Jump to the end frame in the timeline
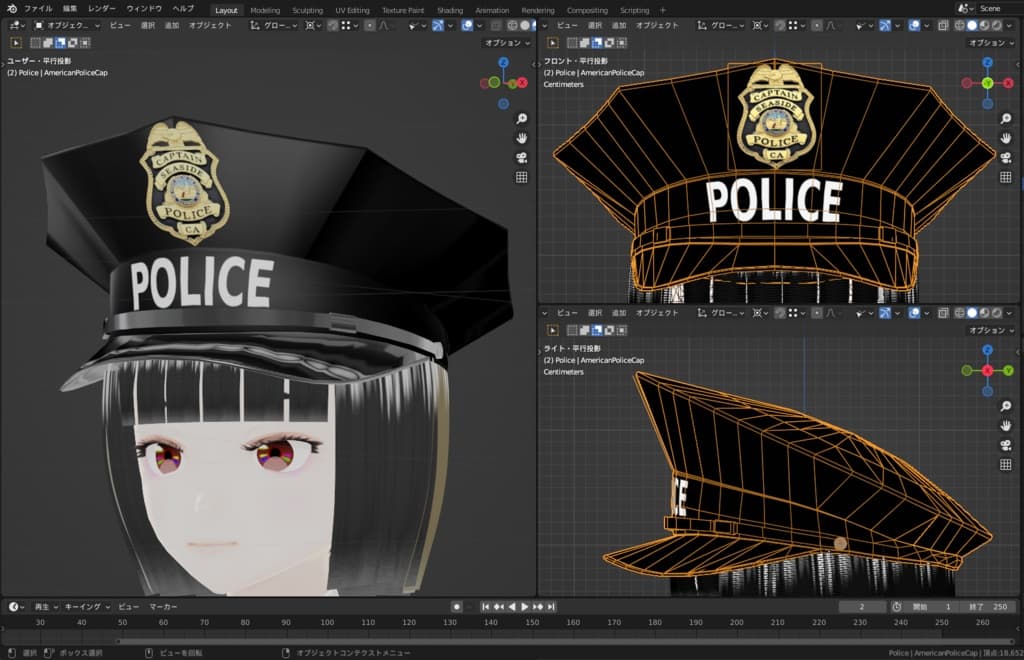 [x=551, y=607]
